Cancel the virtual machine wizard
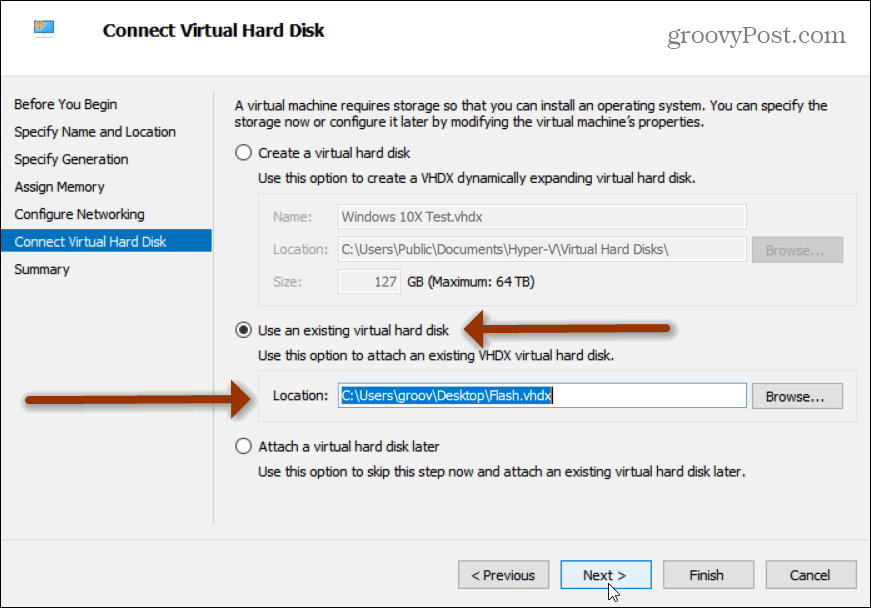The image size is (871, 615). [x=810, y=574]
